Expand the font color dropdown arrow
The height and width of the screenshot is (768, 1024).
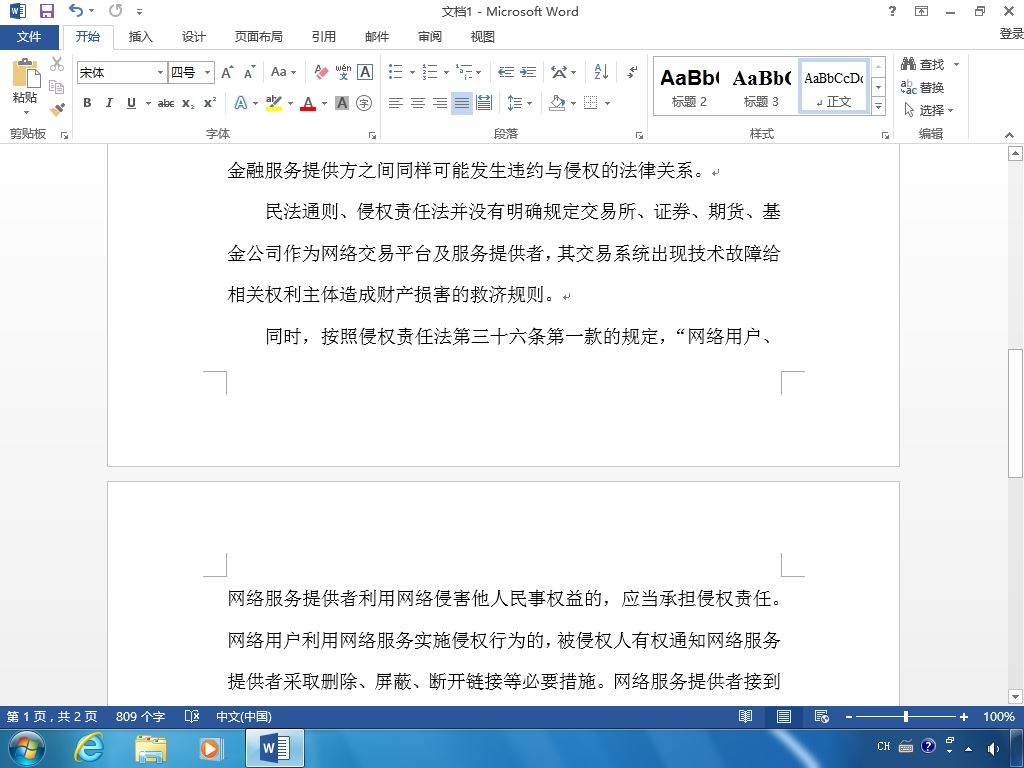324,103
